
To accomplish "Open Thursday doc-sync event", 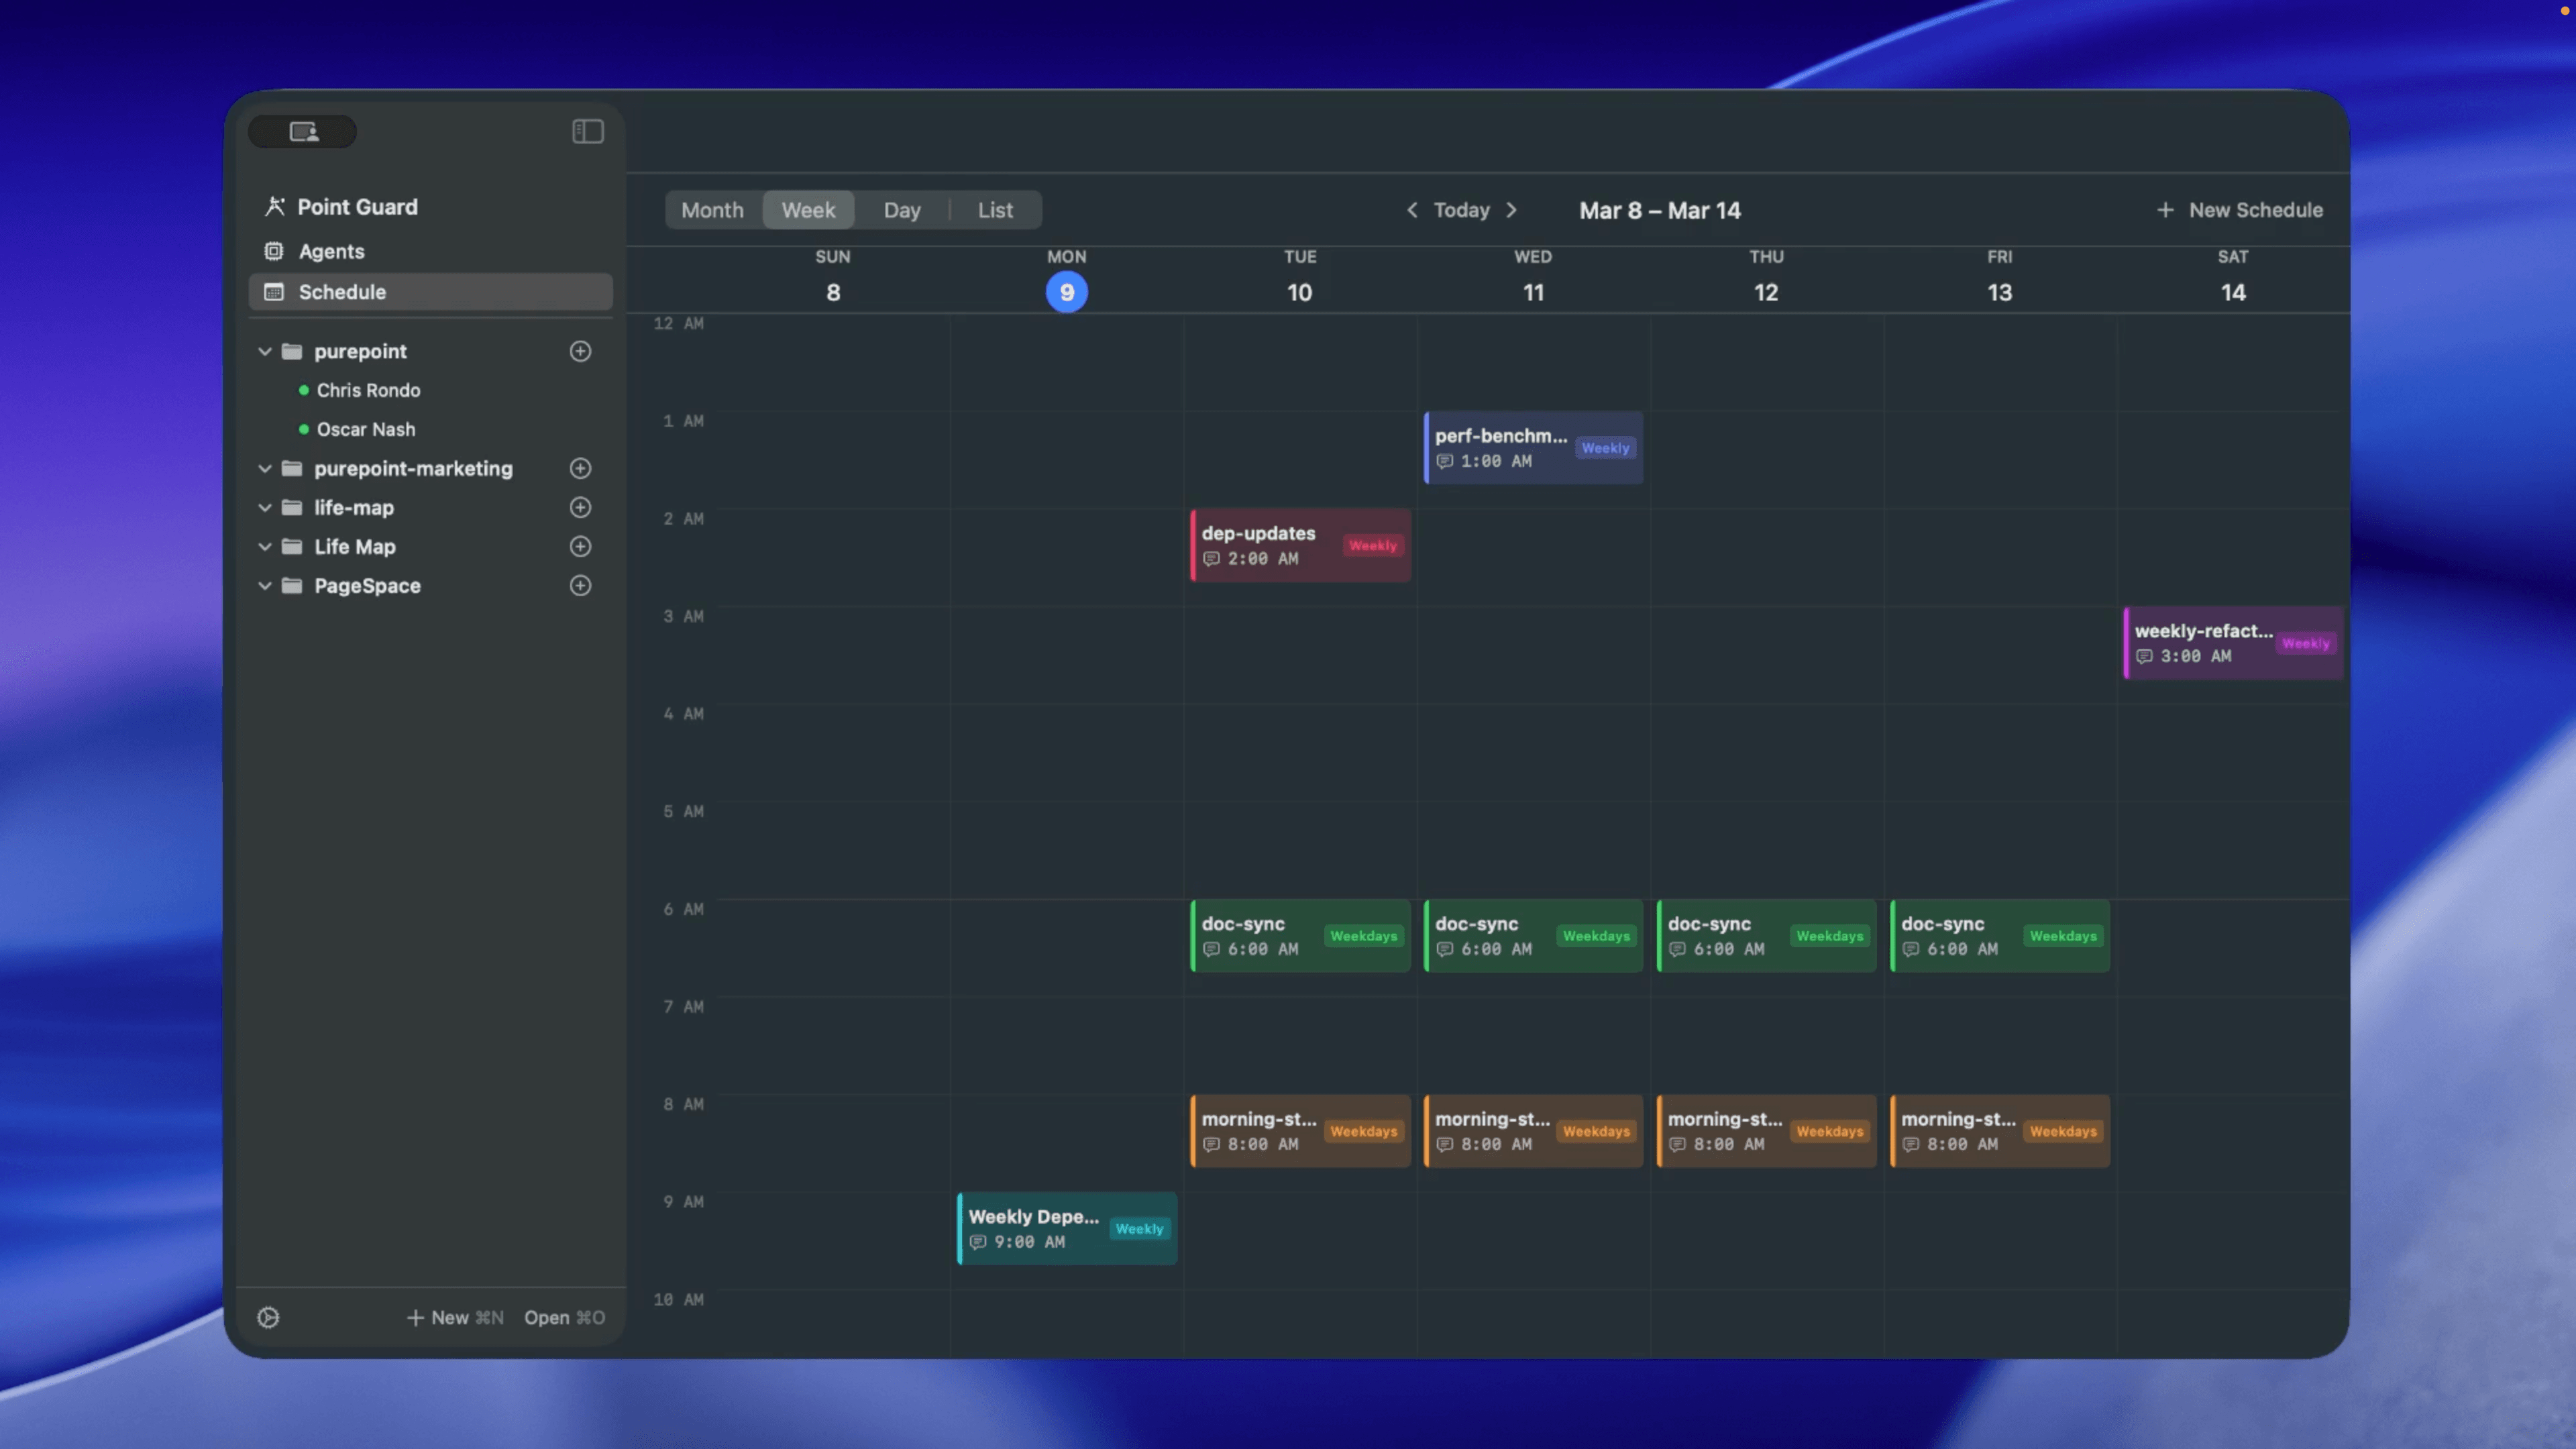I will coord(1766,936).
